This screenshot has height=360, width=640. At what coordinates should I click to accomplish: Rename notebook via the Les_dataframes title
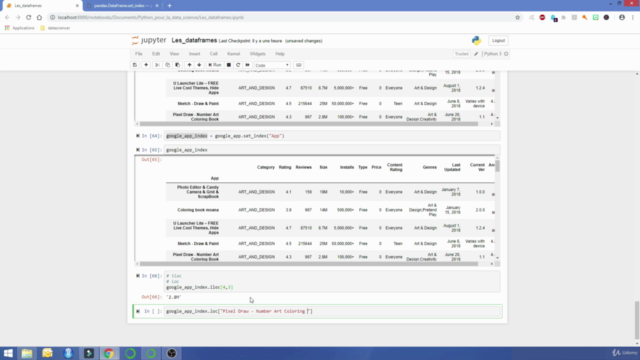194,40
